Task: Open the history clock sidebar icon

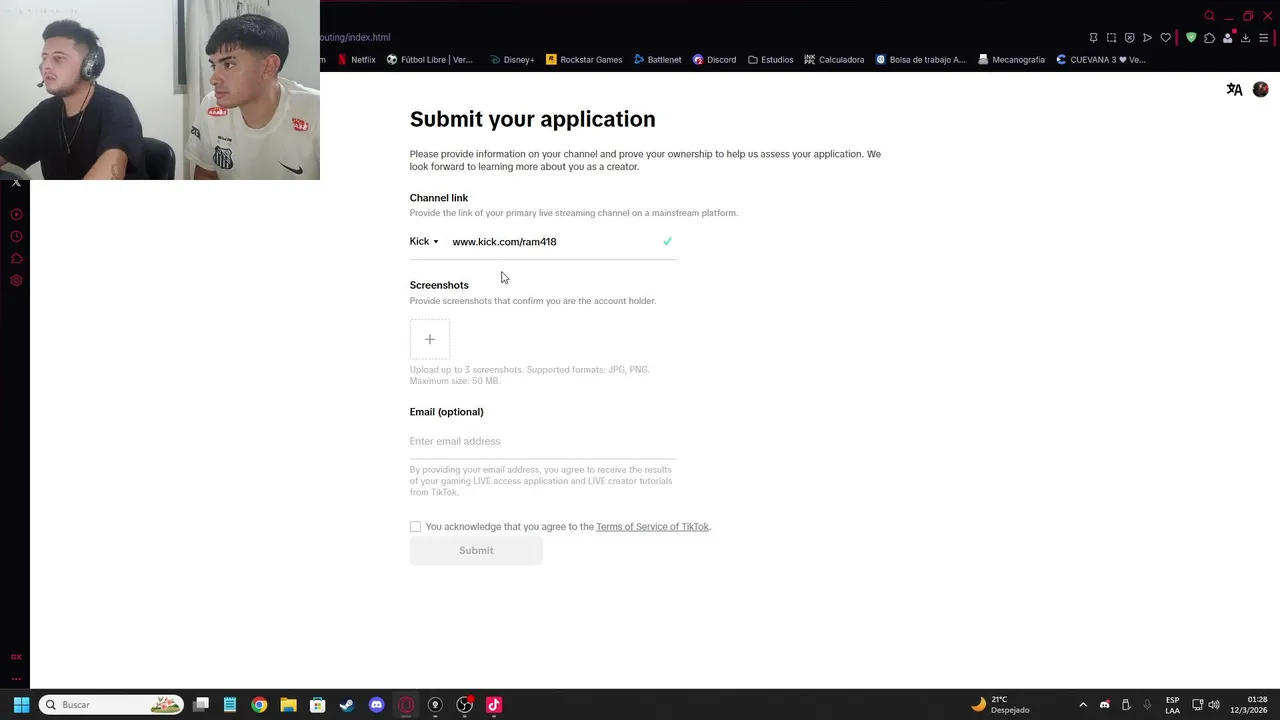Action: pos(16,237)
